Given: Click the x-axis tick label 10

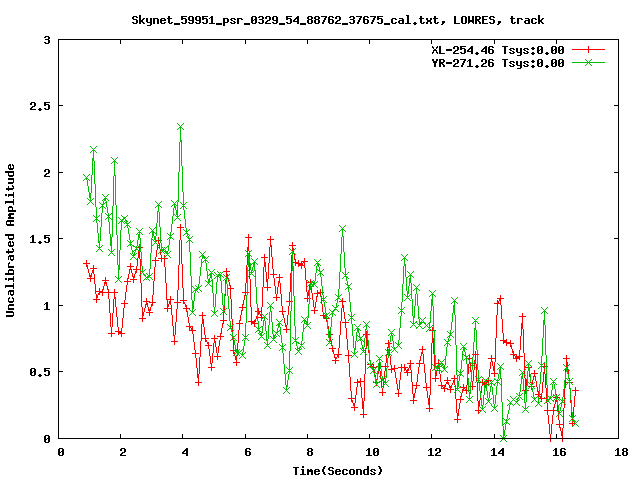Looking at the screenshot, I should 372,452.
